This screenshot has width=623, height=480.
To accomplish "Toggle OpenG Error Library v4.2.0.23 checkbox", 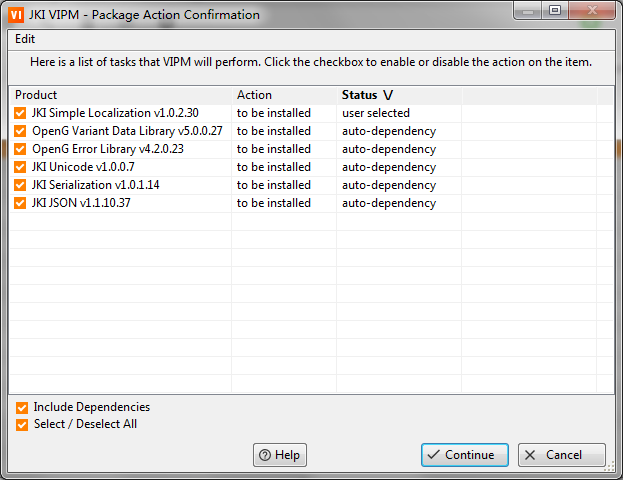I will pos(20,149).
